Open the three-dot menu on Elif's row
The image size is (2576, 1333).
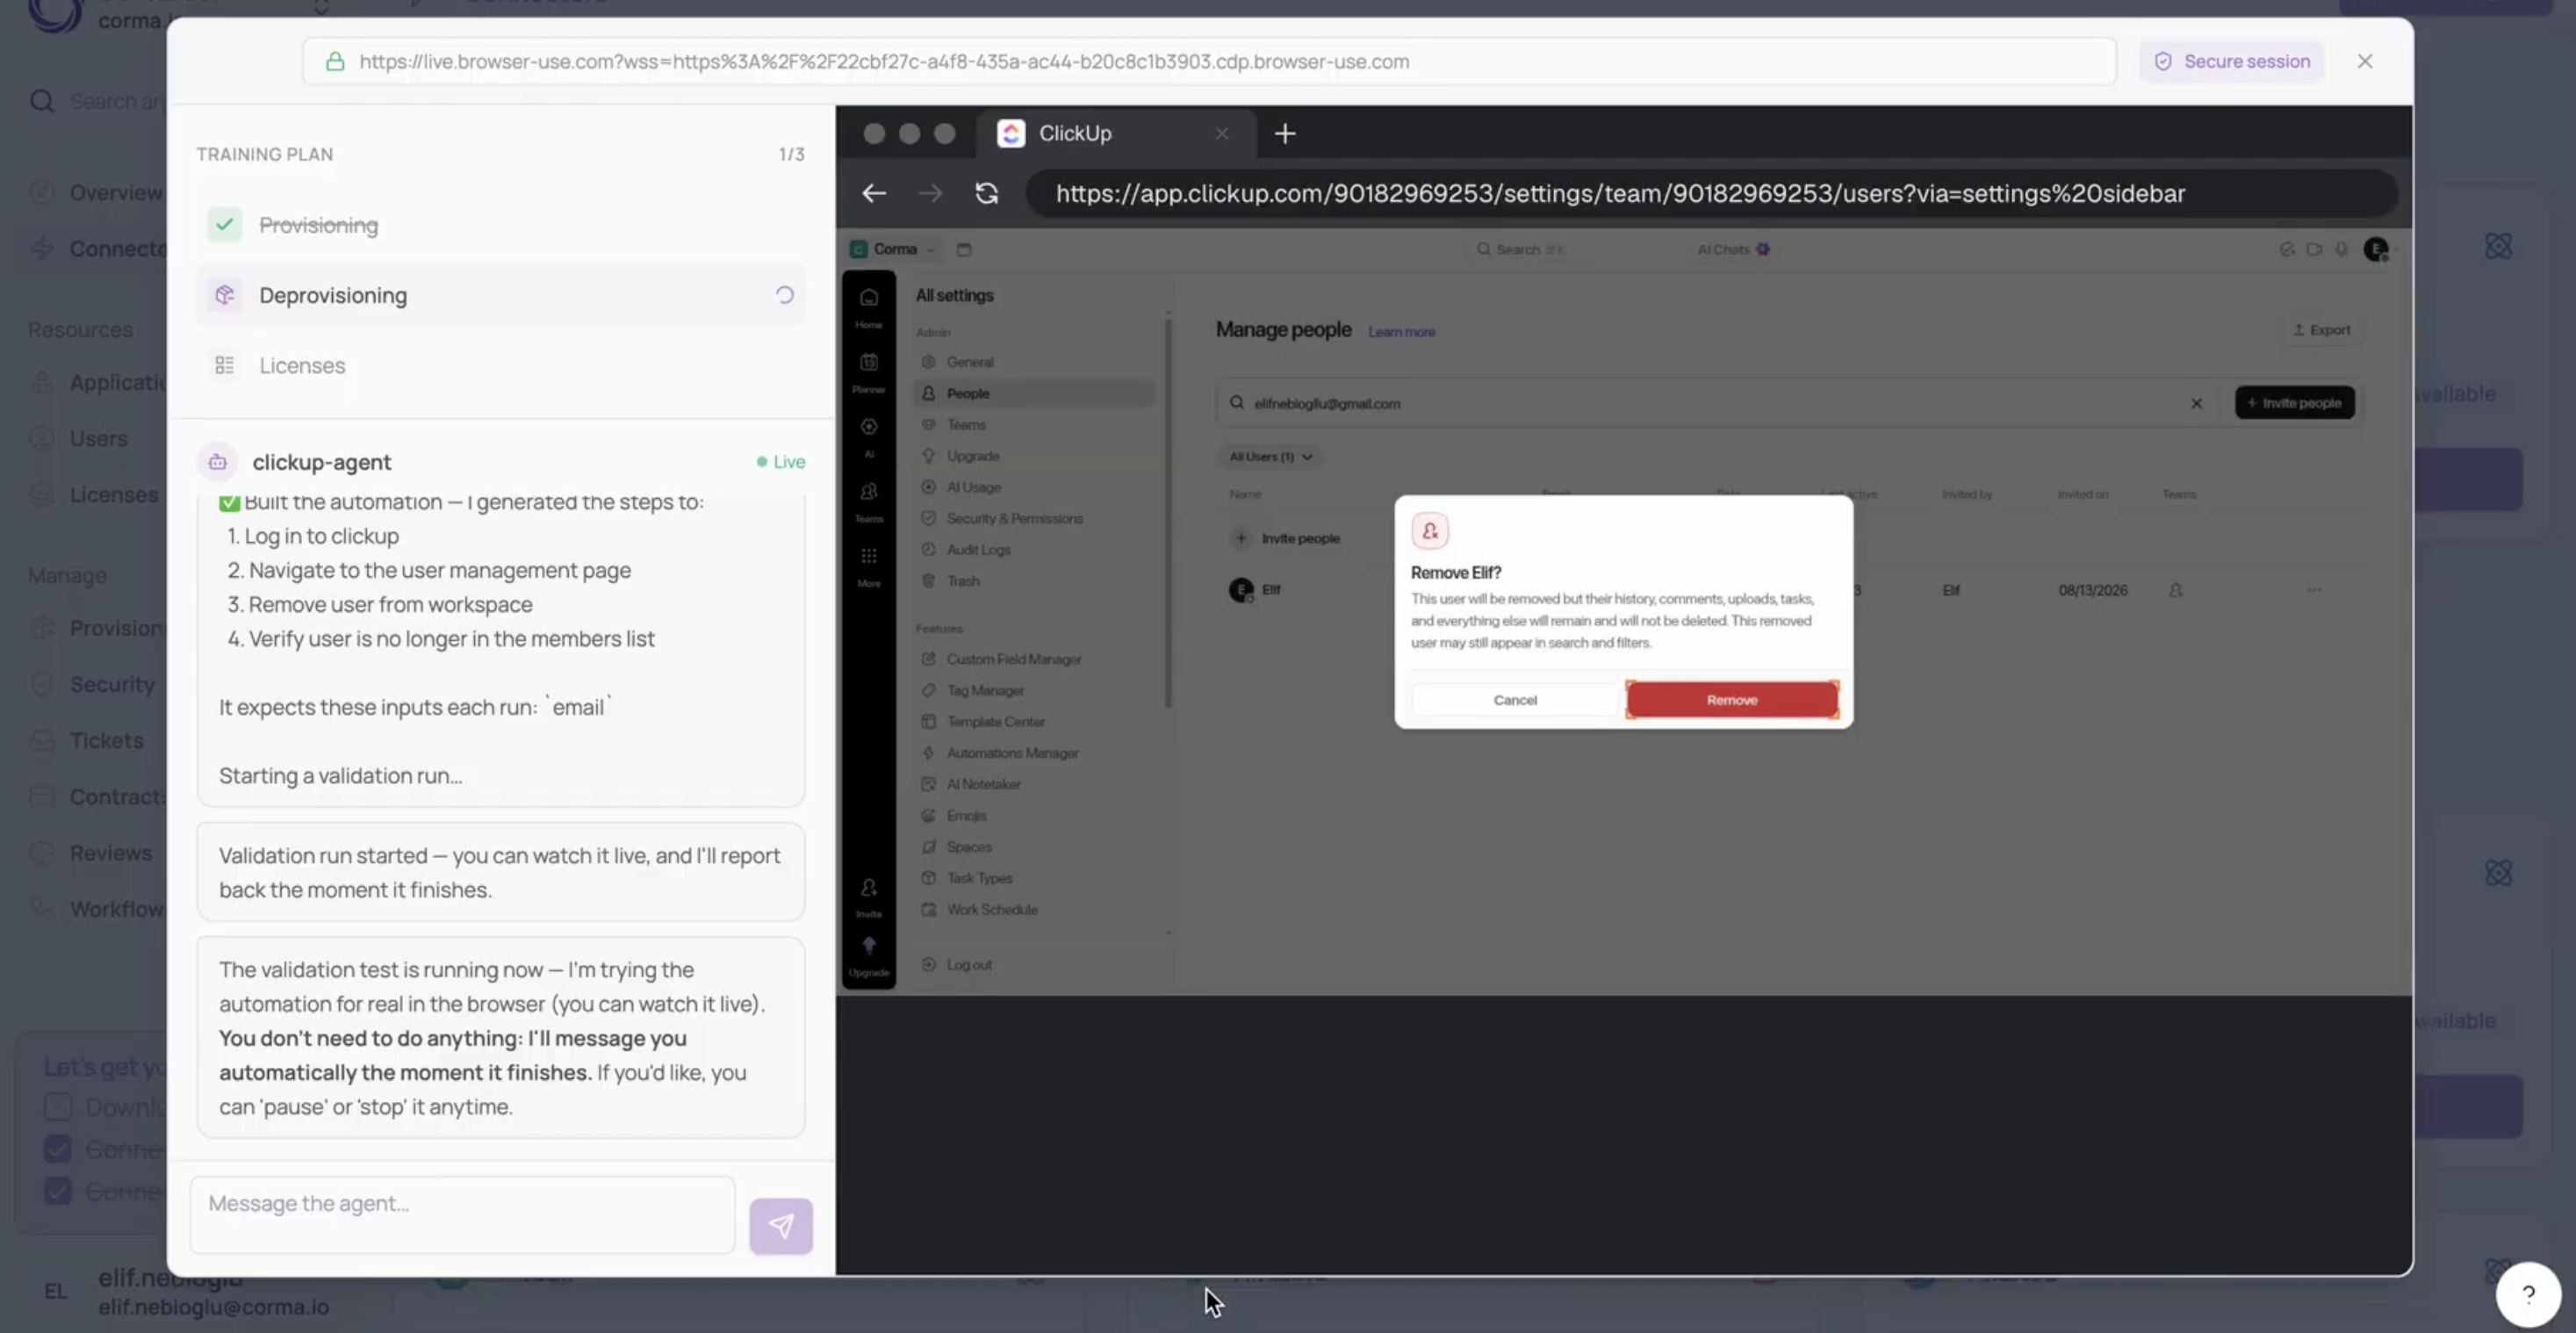(2314, 590)
